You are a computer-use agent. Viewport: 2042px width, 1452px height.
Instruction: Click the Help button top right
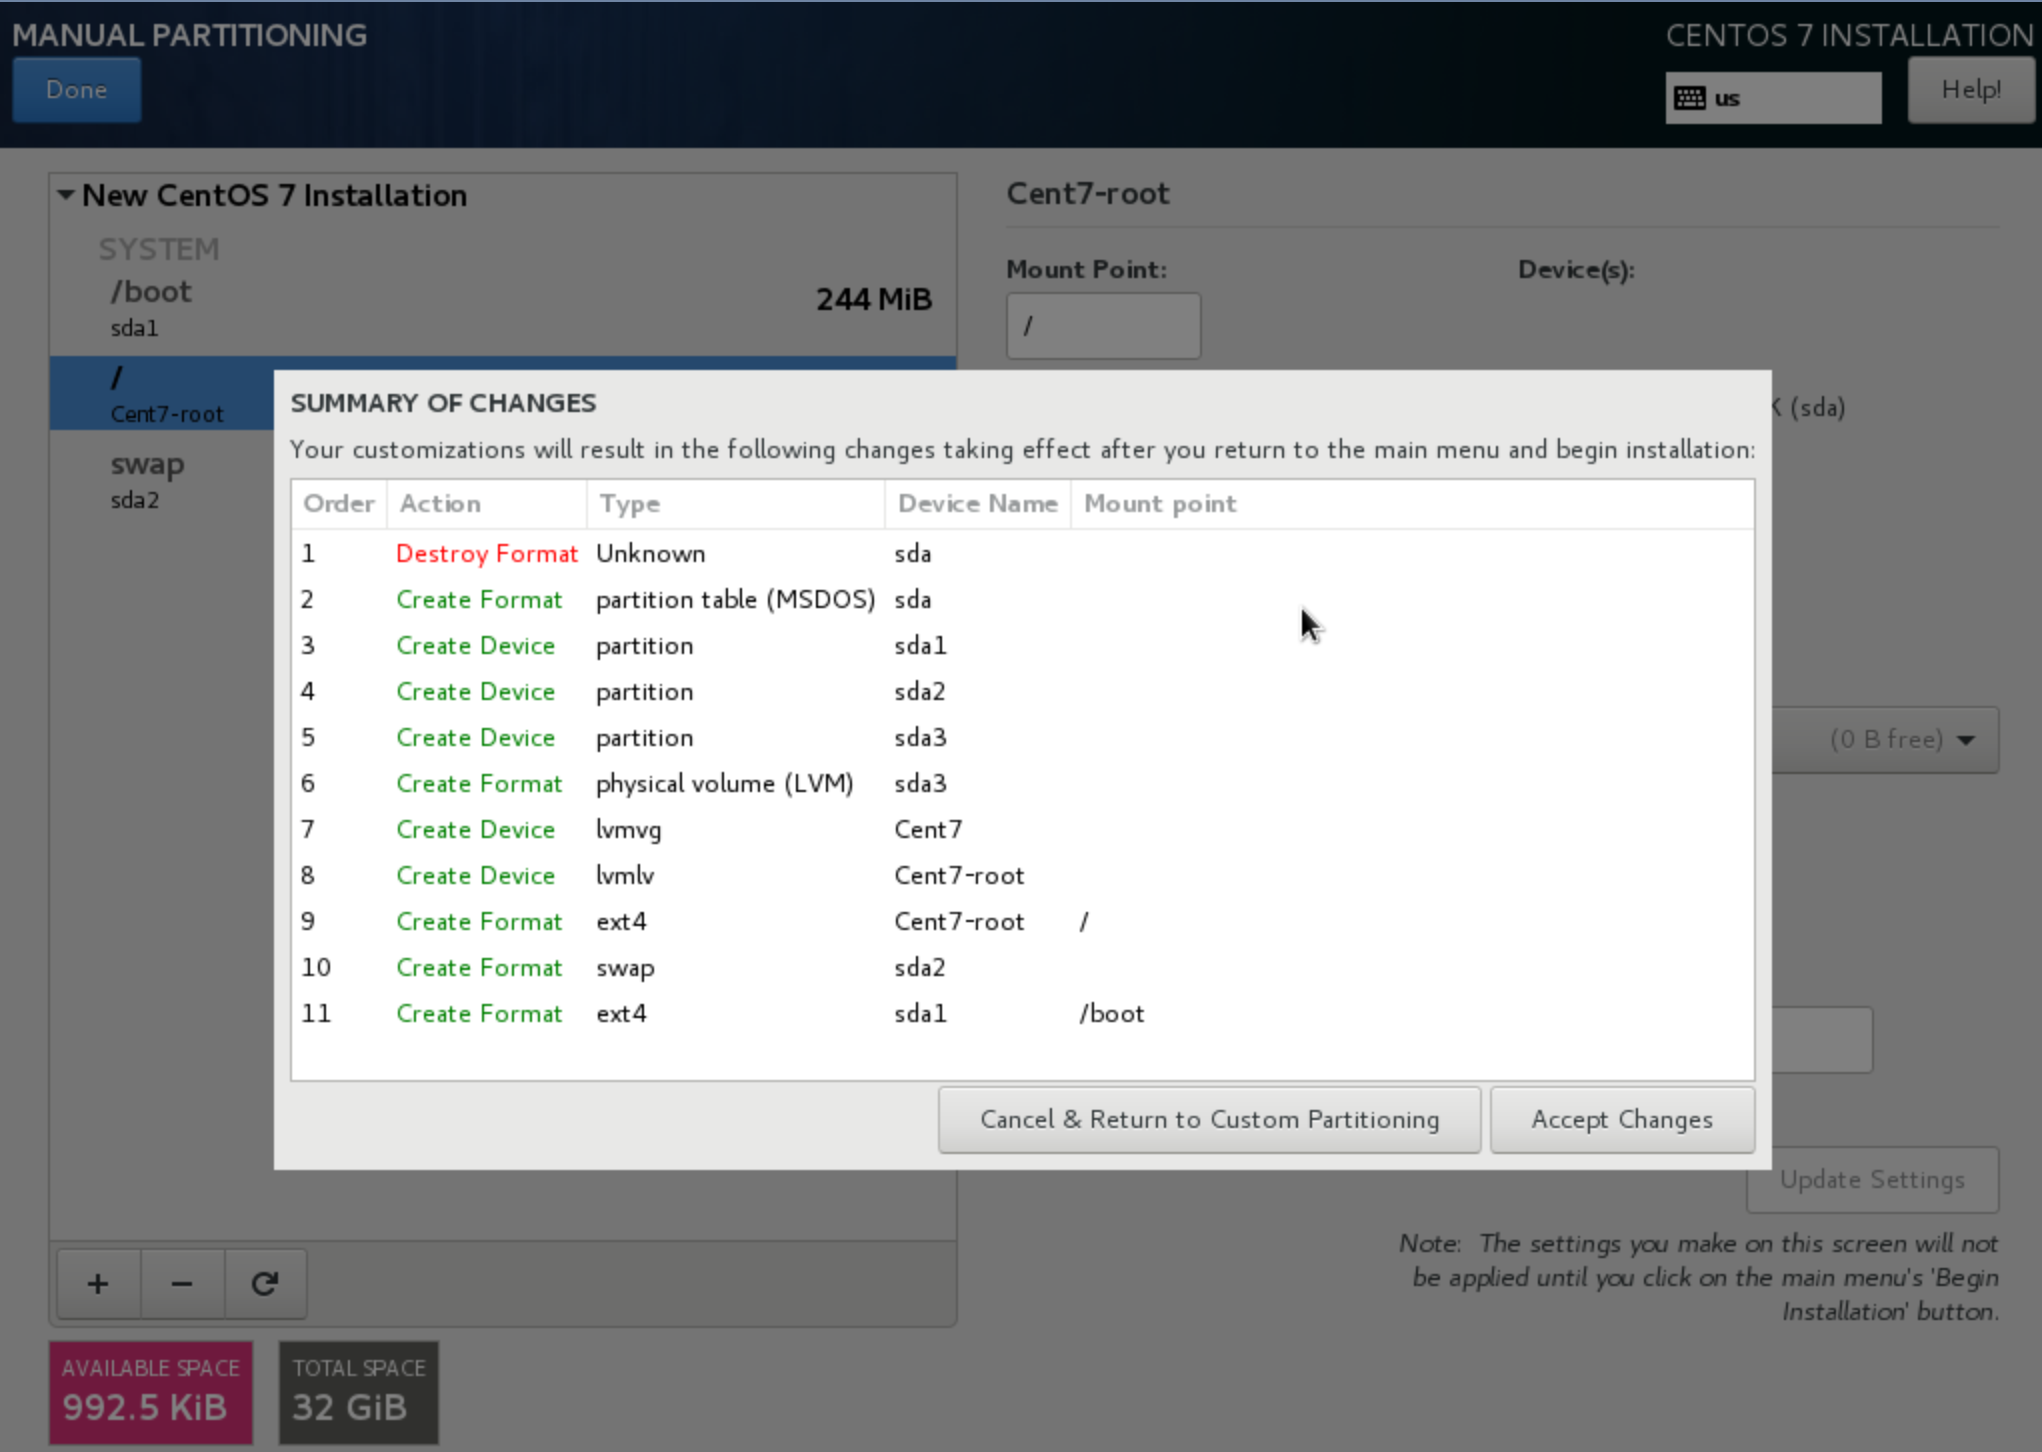(1970, 90)
